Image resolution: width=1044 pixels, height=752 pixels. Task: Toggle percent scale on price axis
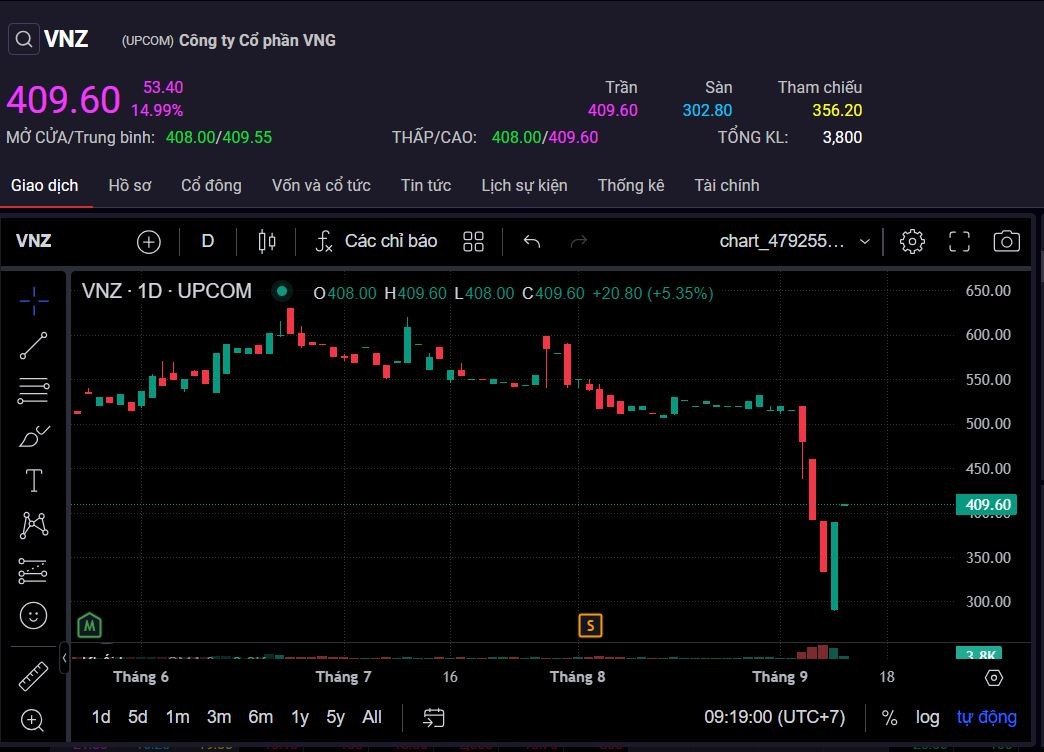point(889,717)
